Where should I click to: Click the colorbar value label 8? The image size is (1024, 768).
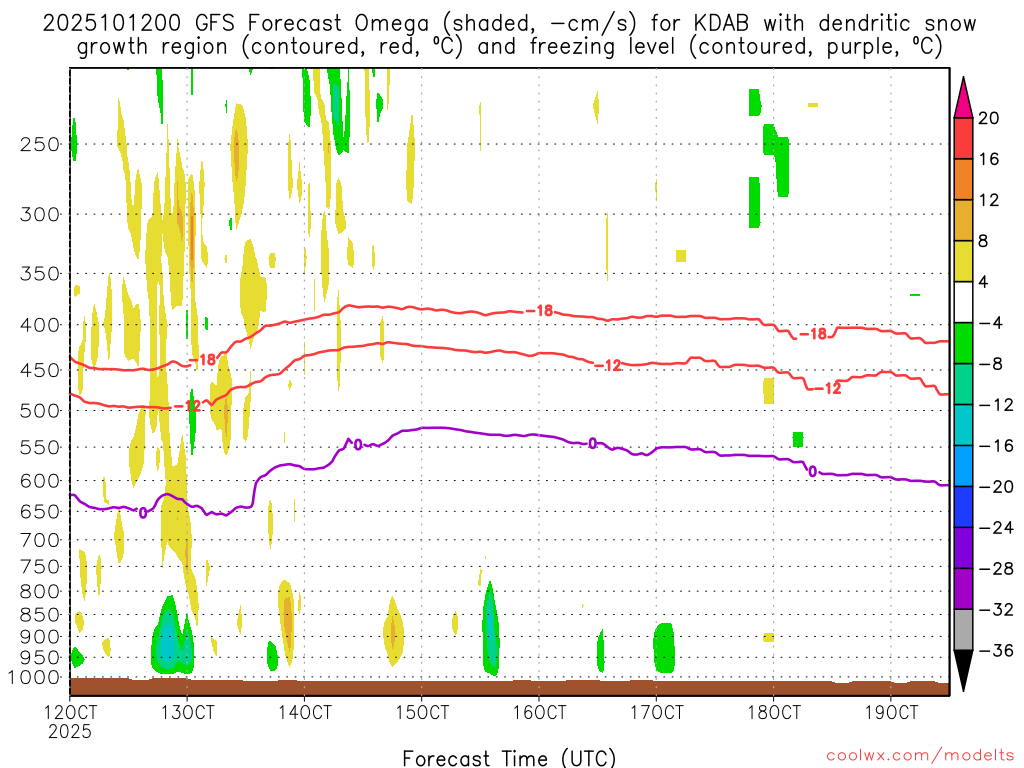point(984,242)
